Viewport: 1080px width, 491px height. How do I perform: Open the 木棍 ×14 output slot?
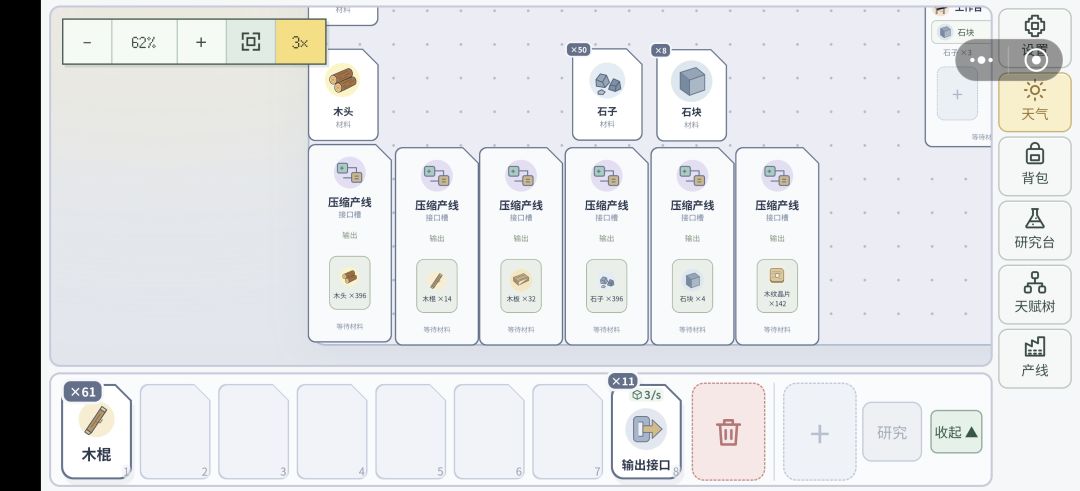click(437, 286)
